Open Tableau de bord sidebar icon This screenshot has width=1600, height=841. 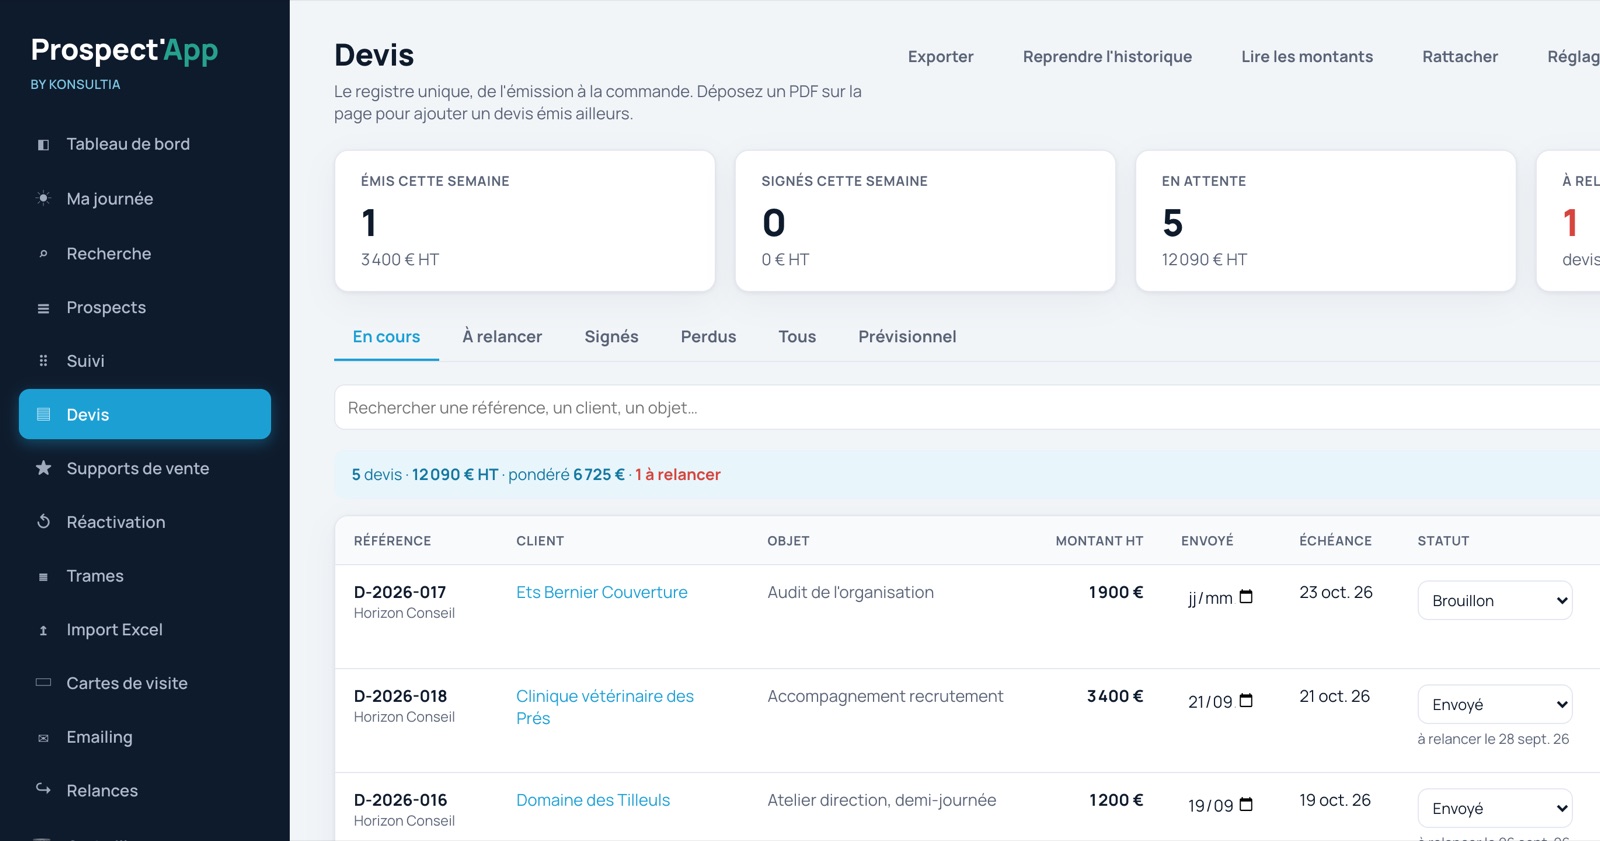43,145
